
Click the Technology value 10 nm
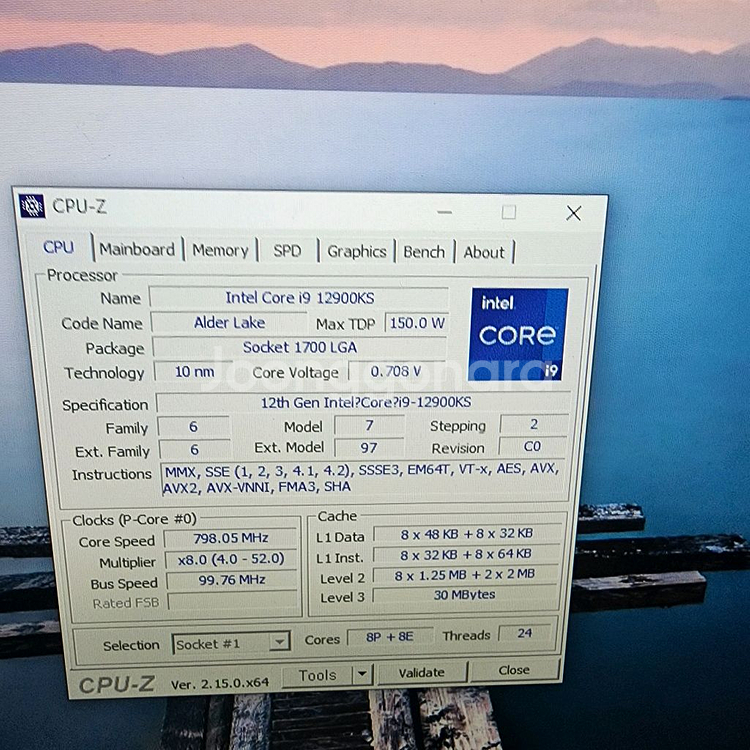click(194, 372)
